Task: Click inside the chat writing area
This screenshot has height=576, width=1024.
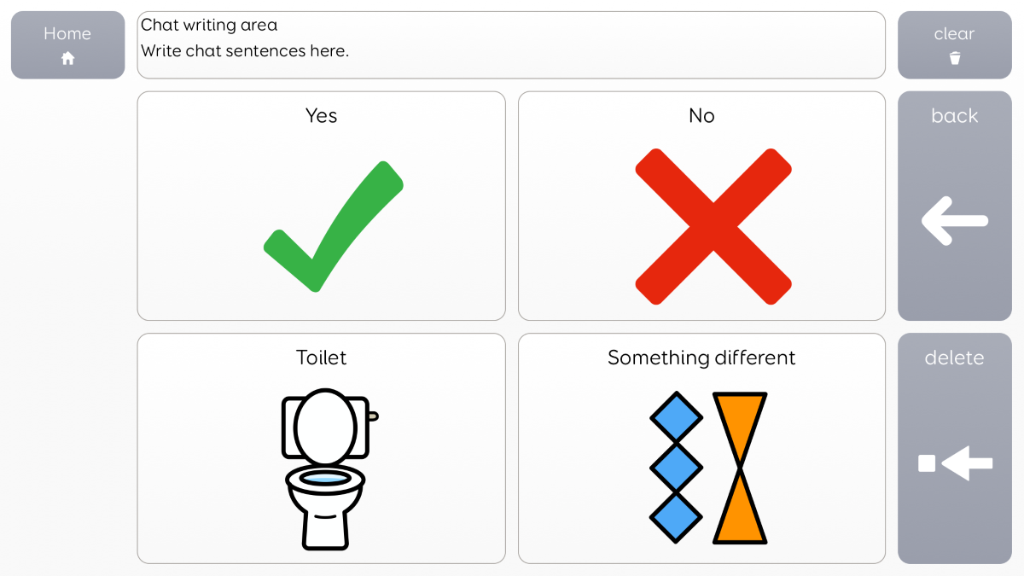Action: (511, 45)
